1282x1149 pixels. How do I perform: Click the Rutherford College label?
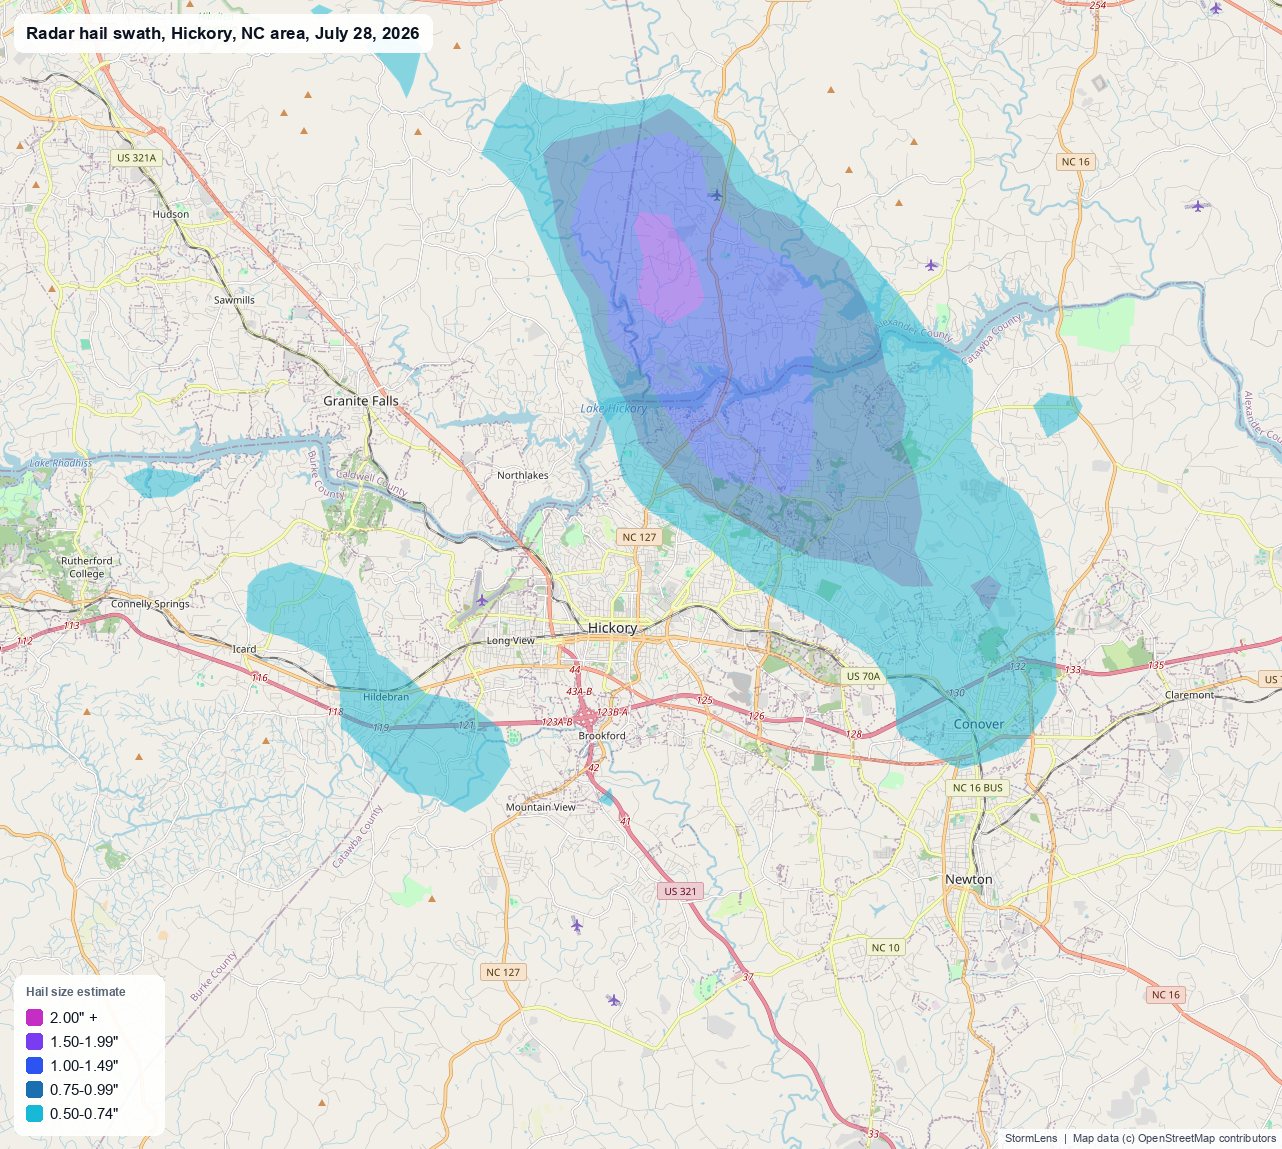coord(87,567)
